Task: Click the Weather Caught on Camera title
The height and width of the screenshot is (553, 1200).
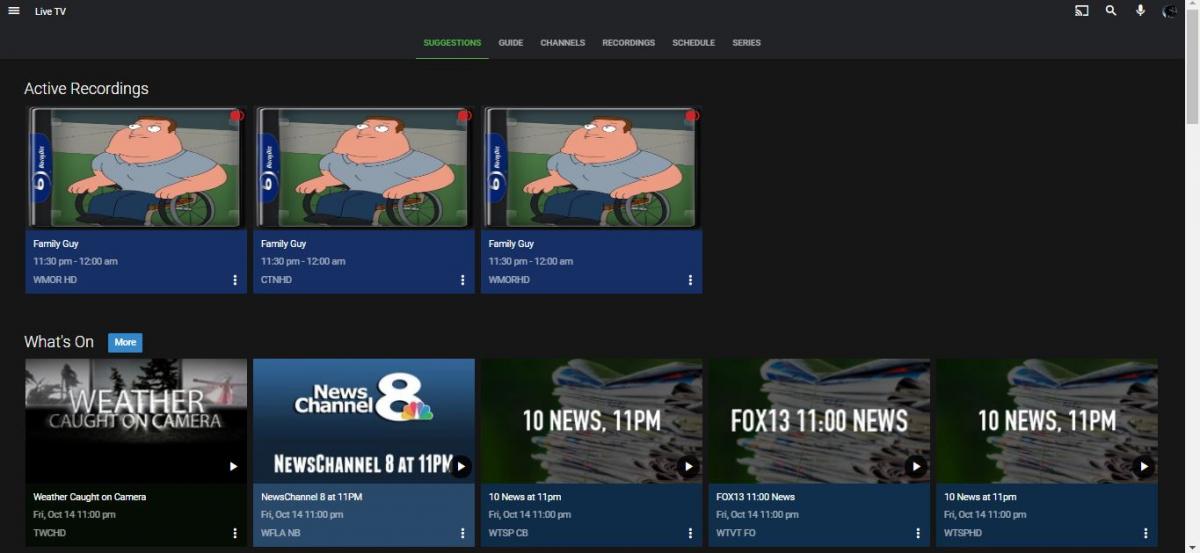Action: click(x=90, y=497)
